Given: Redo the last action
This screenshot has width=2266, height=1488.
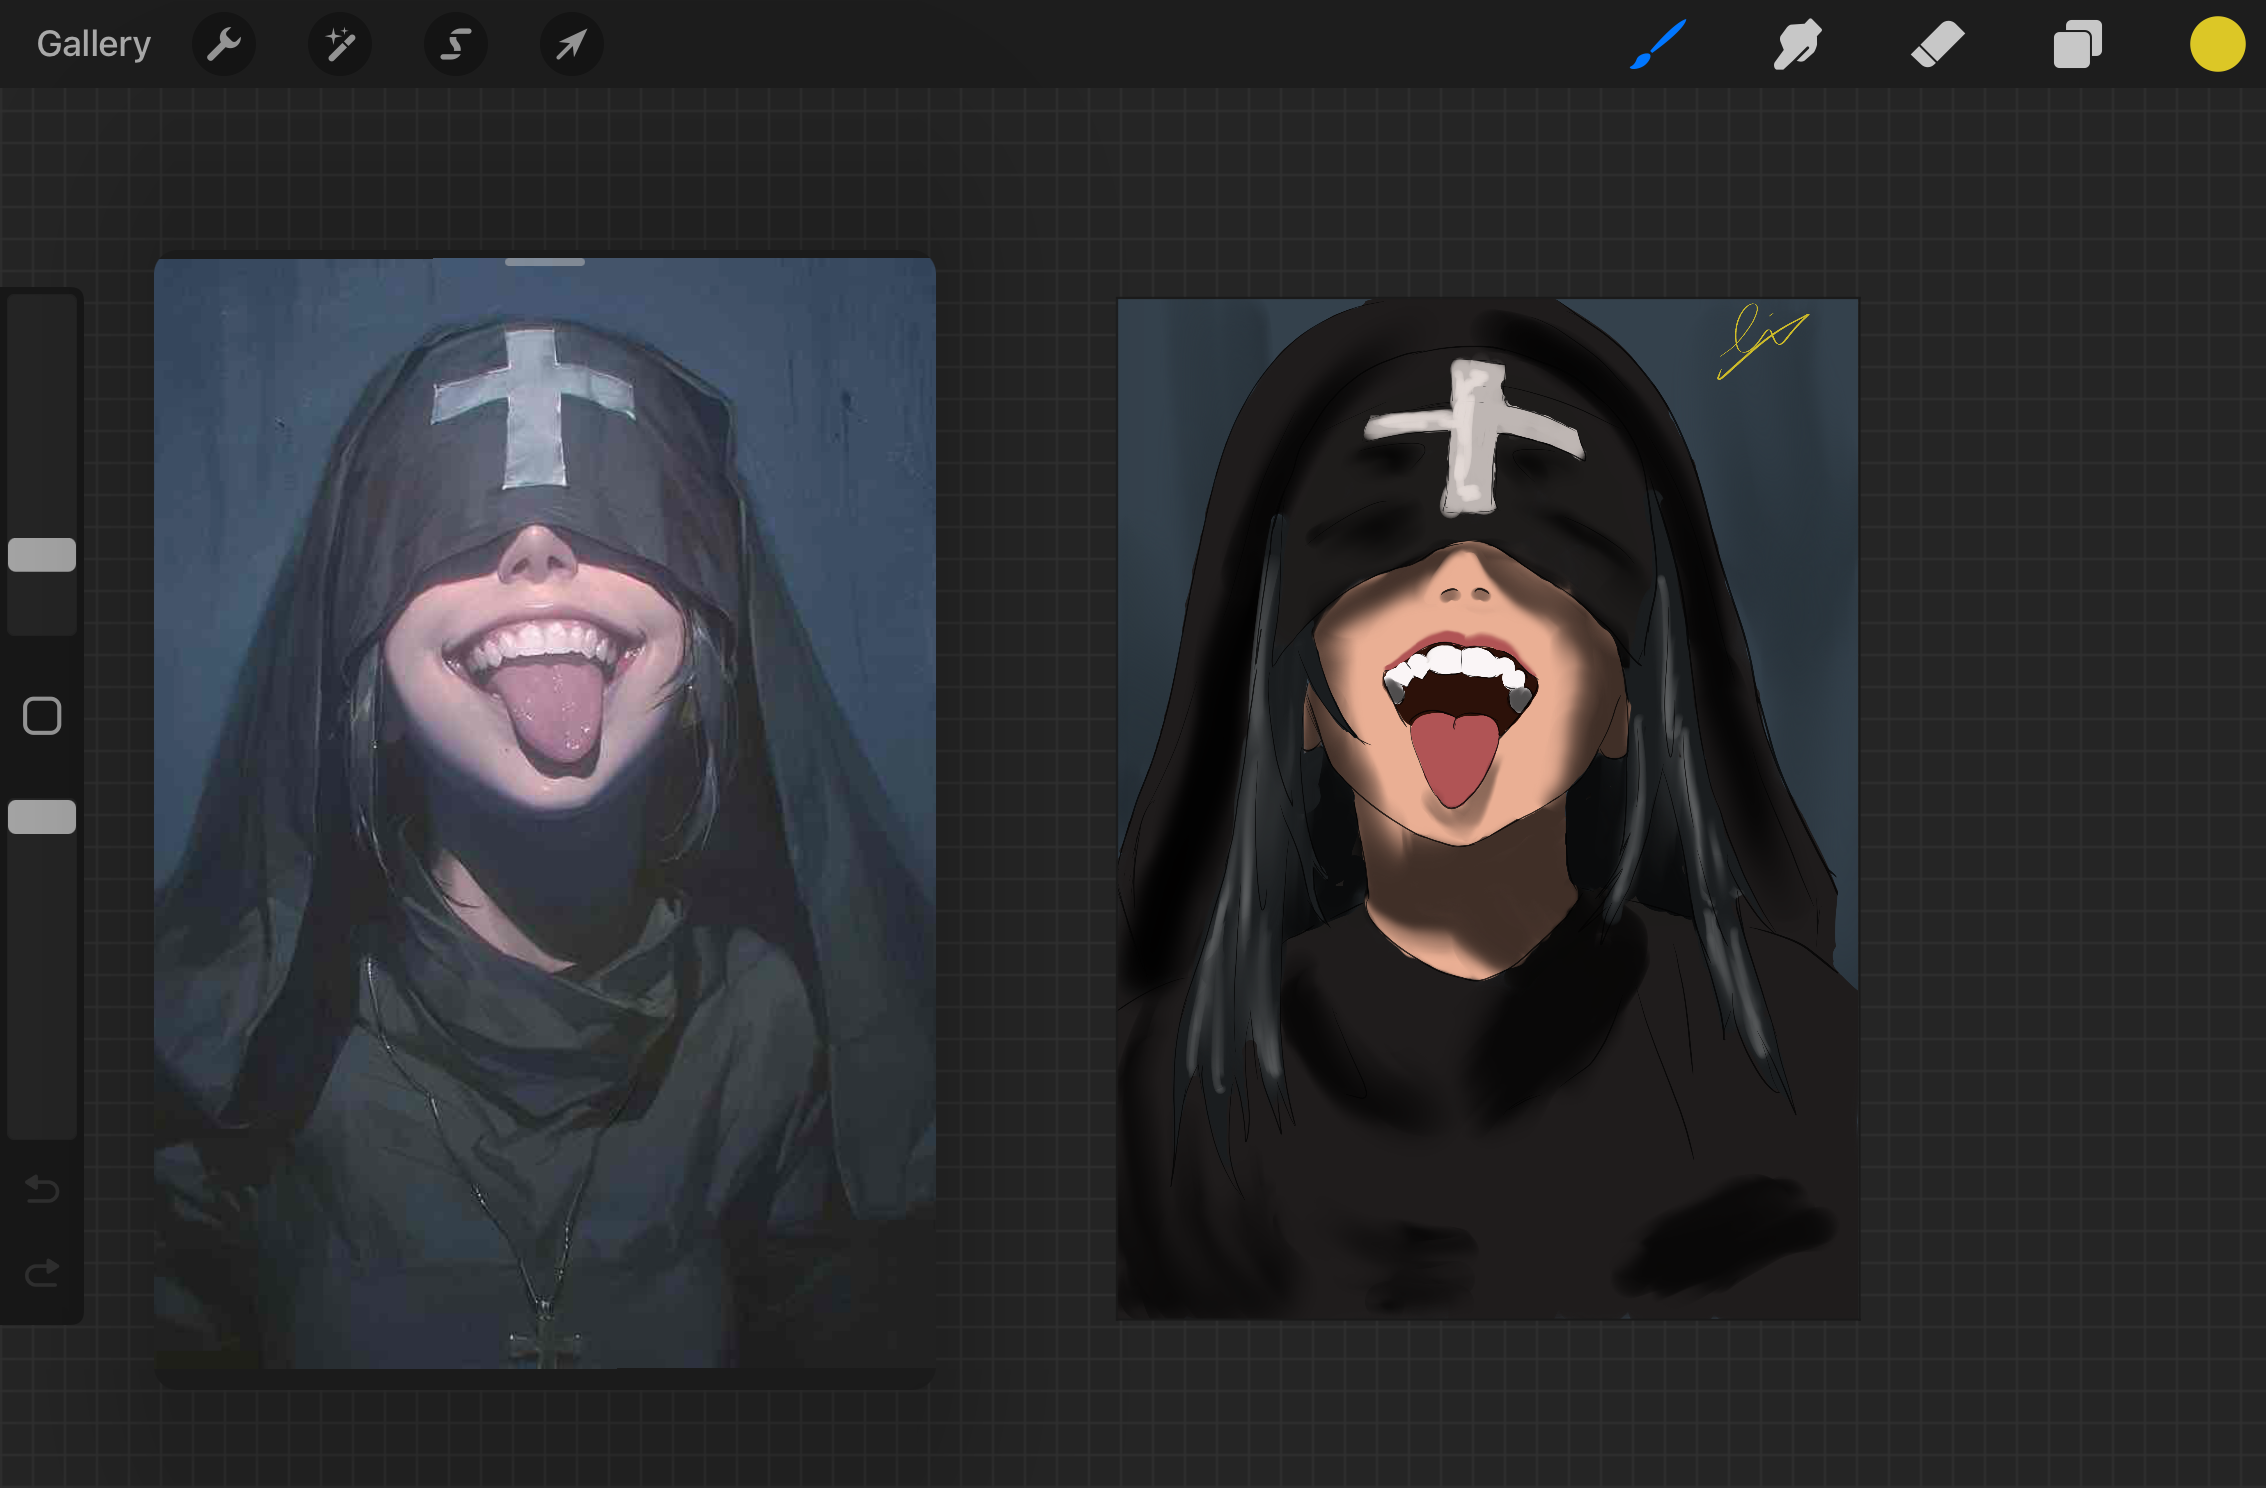Looking at the screenshot, I should coord(42,1273).
